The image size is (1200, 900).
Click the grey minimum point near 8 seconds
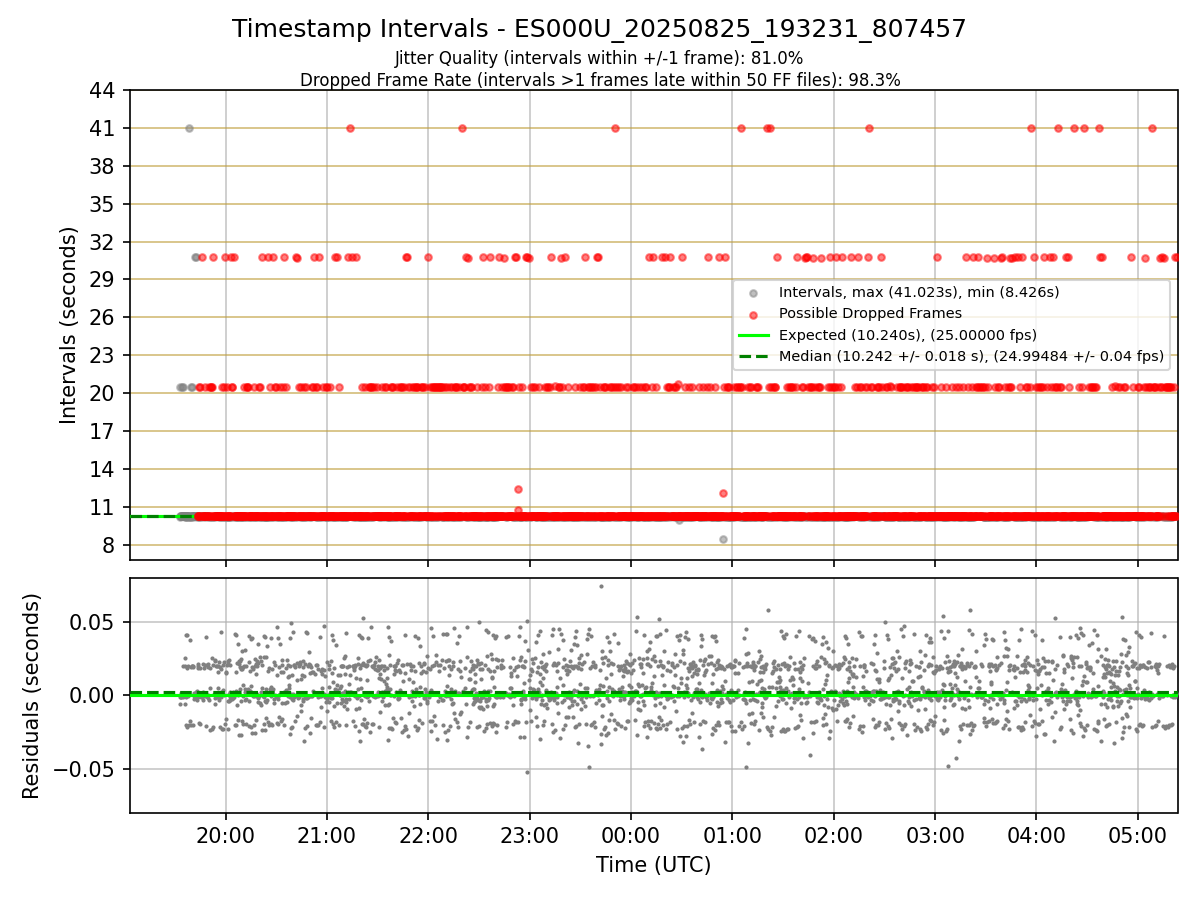tap(723, 539)
